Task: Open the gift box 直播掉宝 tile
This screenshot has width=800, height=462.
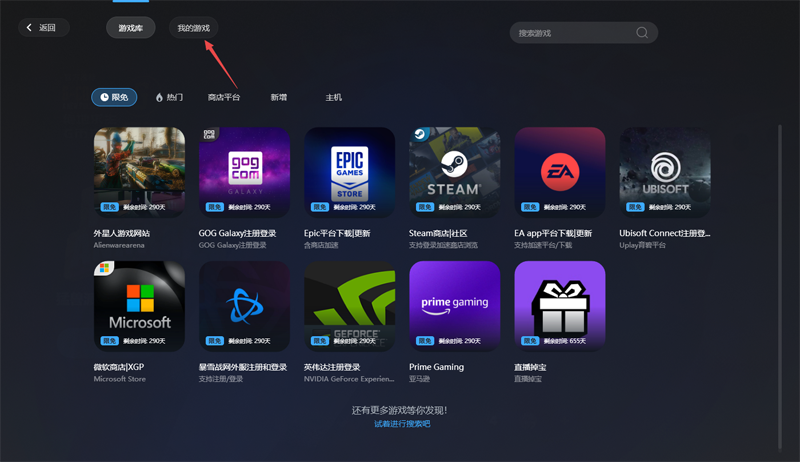Action: (560, 306)
